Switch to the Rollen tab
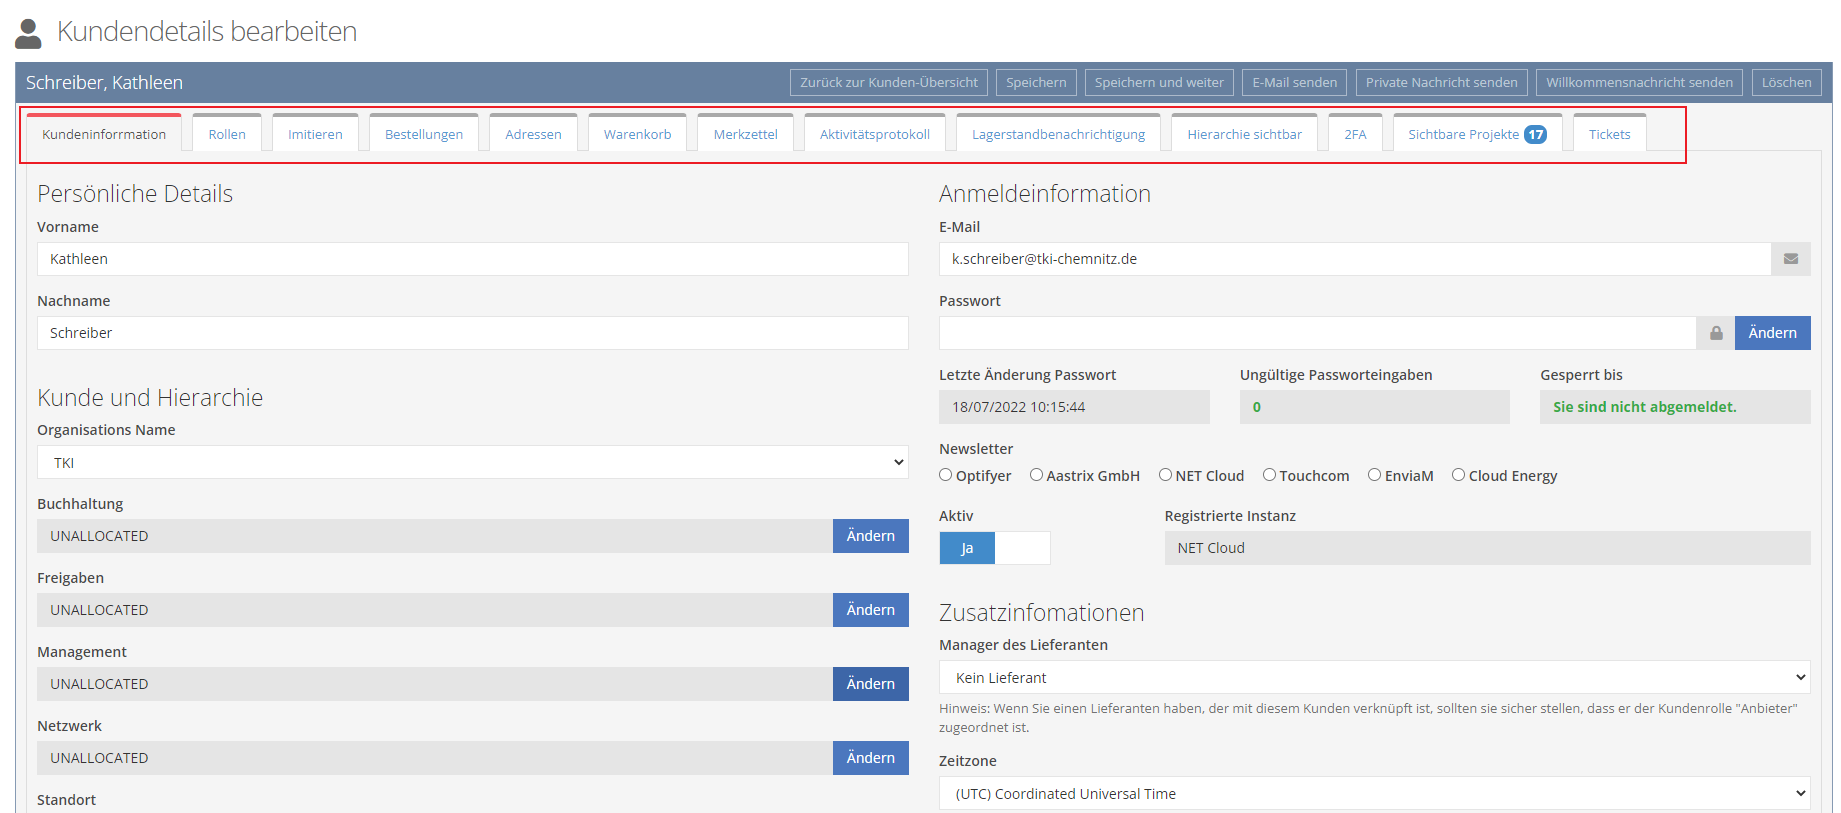 pos(227,135)
